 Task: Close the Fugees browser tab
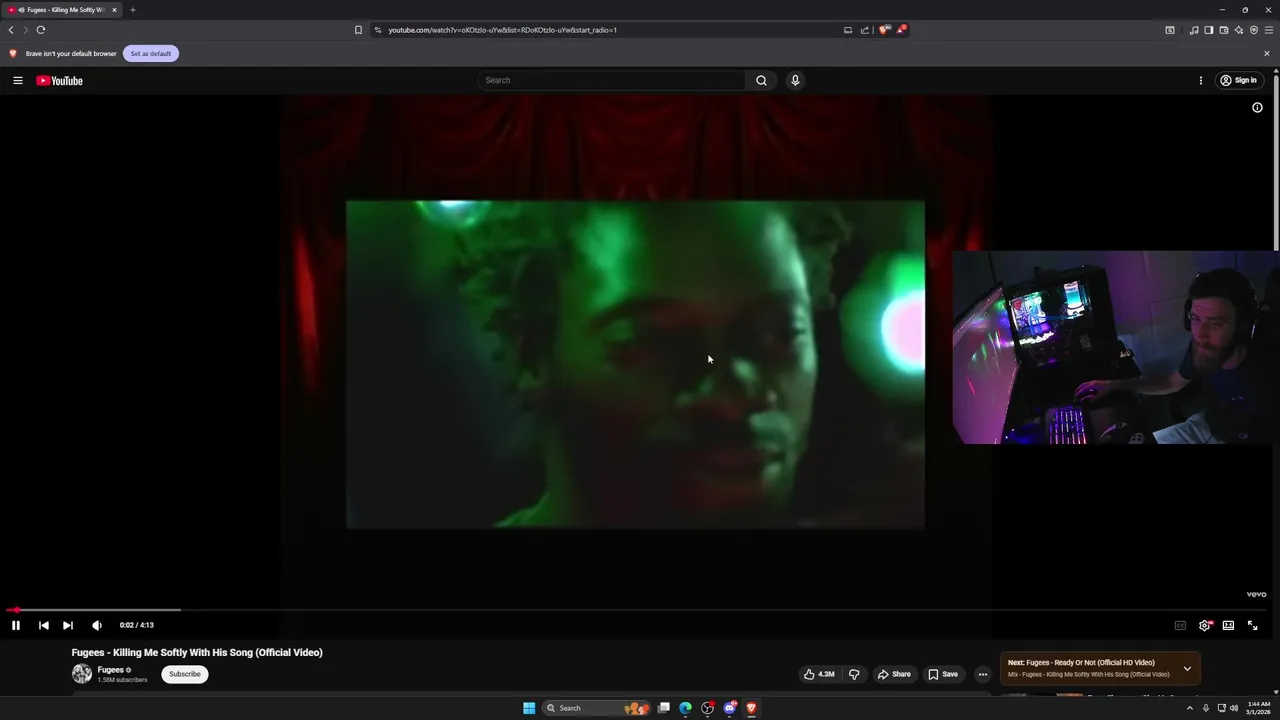point(114,10)
